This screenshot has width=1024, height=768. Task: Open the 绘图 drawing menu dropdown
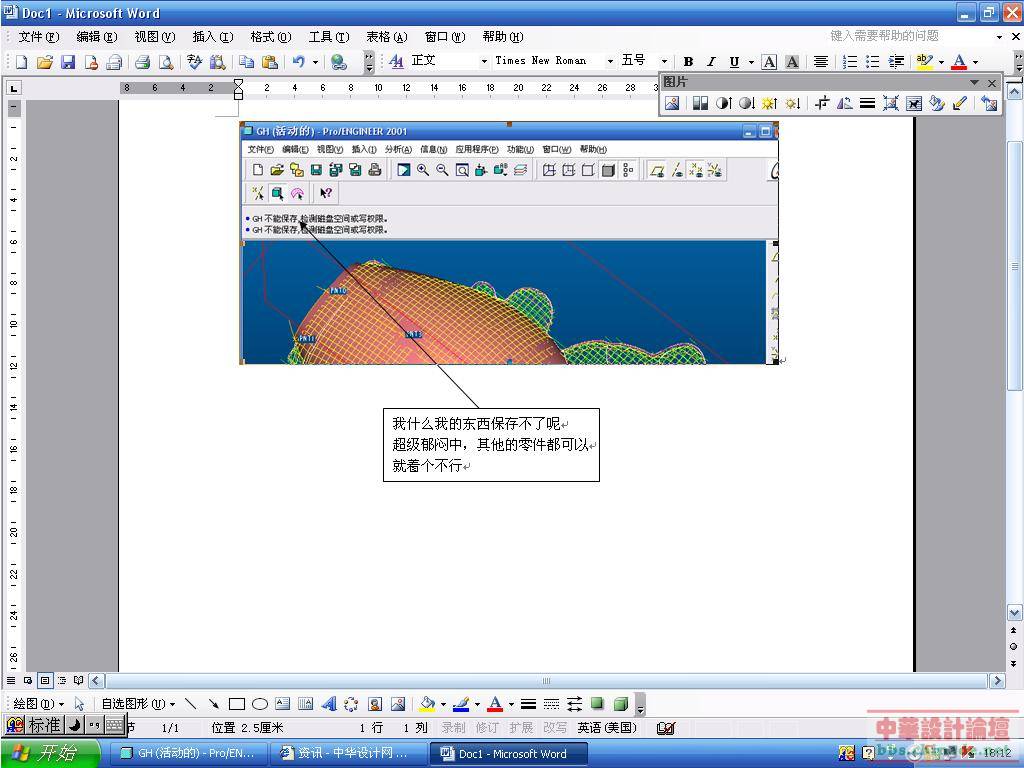(x=39, y=704)
